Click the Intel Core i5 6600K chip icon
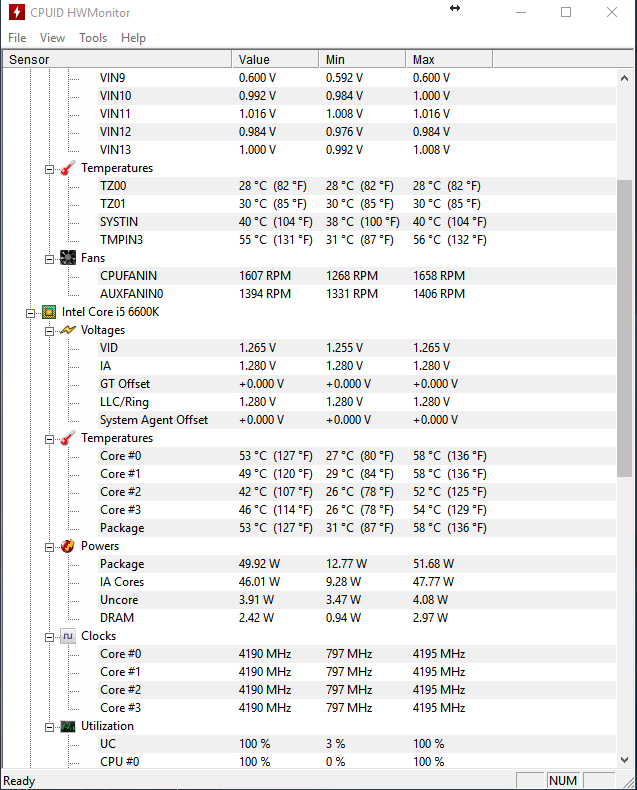637x790 pixels. pyautogui.click(x=49, y=312)
